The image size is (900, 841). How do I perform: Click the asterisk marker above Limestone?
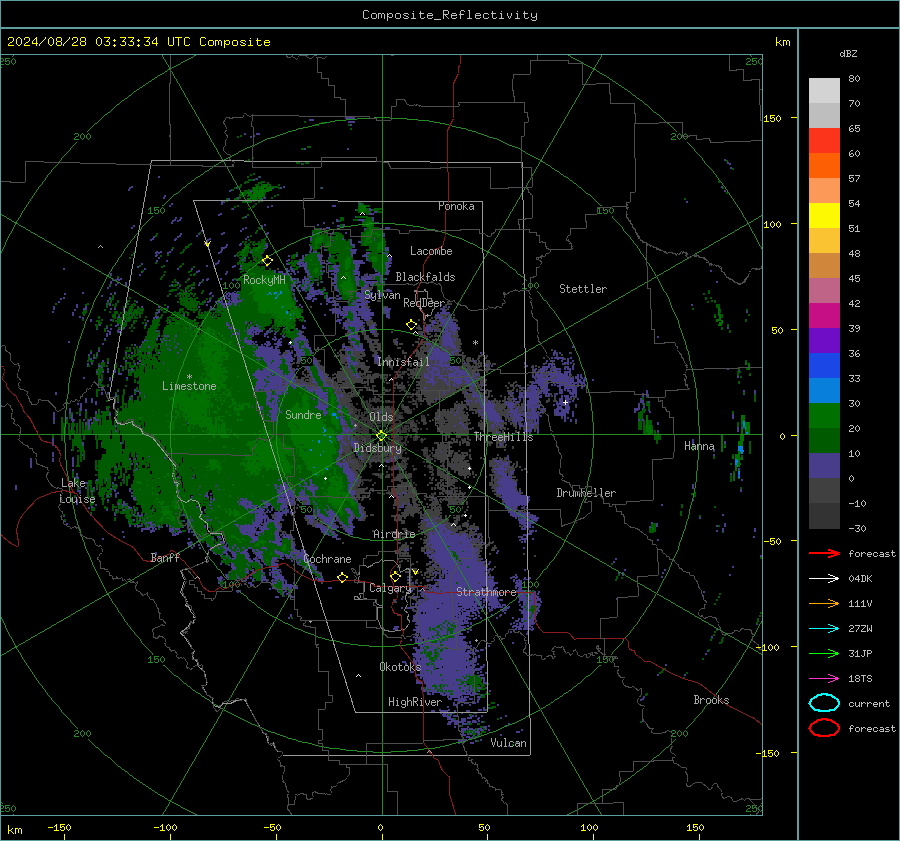189,377
